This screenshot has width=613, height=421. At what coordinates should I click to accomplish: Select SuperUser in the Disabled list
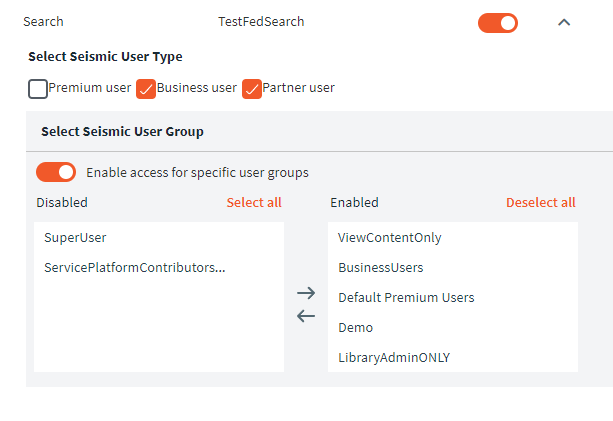[75, 237]
